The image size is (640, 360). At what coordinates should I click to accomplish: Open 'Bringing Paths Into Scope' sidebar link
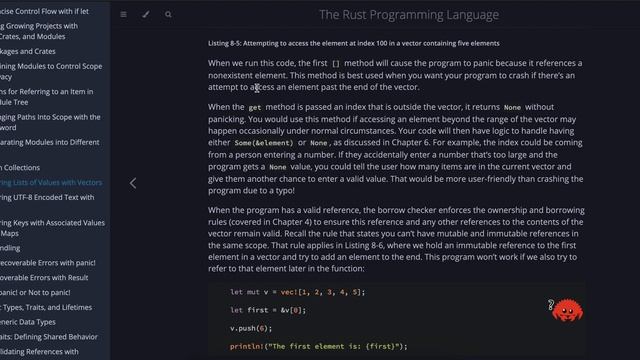(x=50, y=122)
